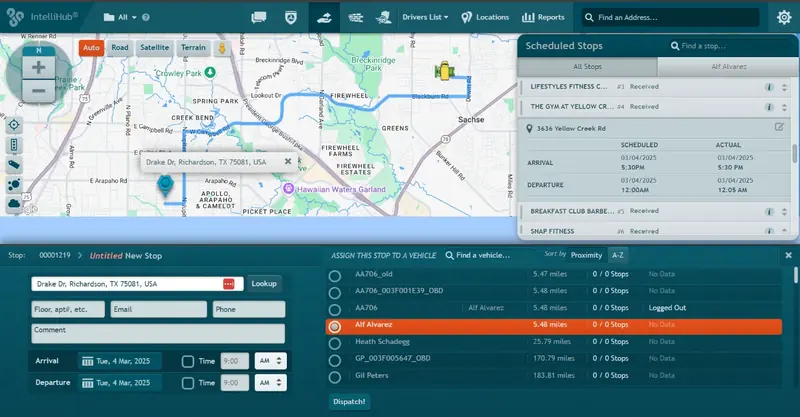Switch map to Satellite view
This screenshot has height=417, width=800.
[x=155, y=47]
